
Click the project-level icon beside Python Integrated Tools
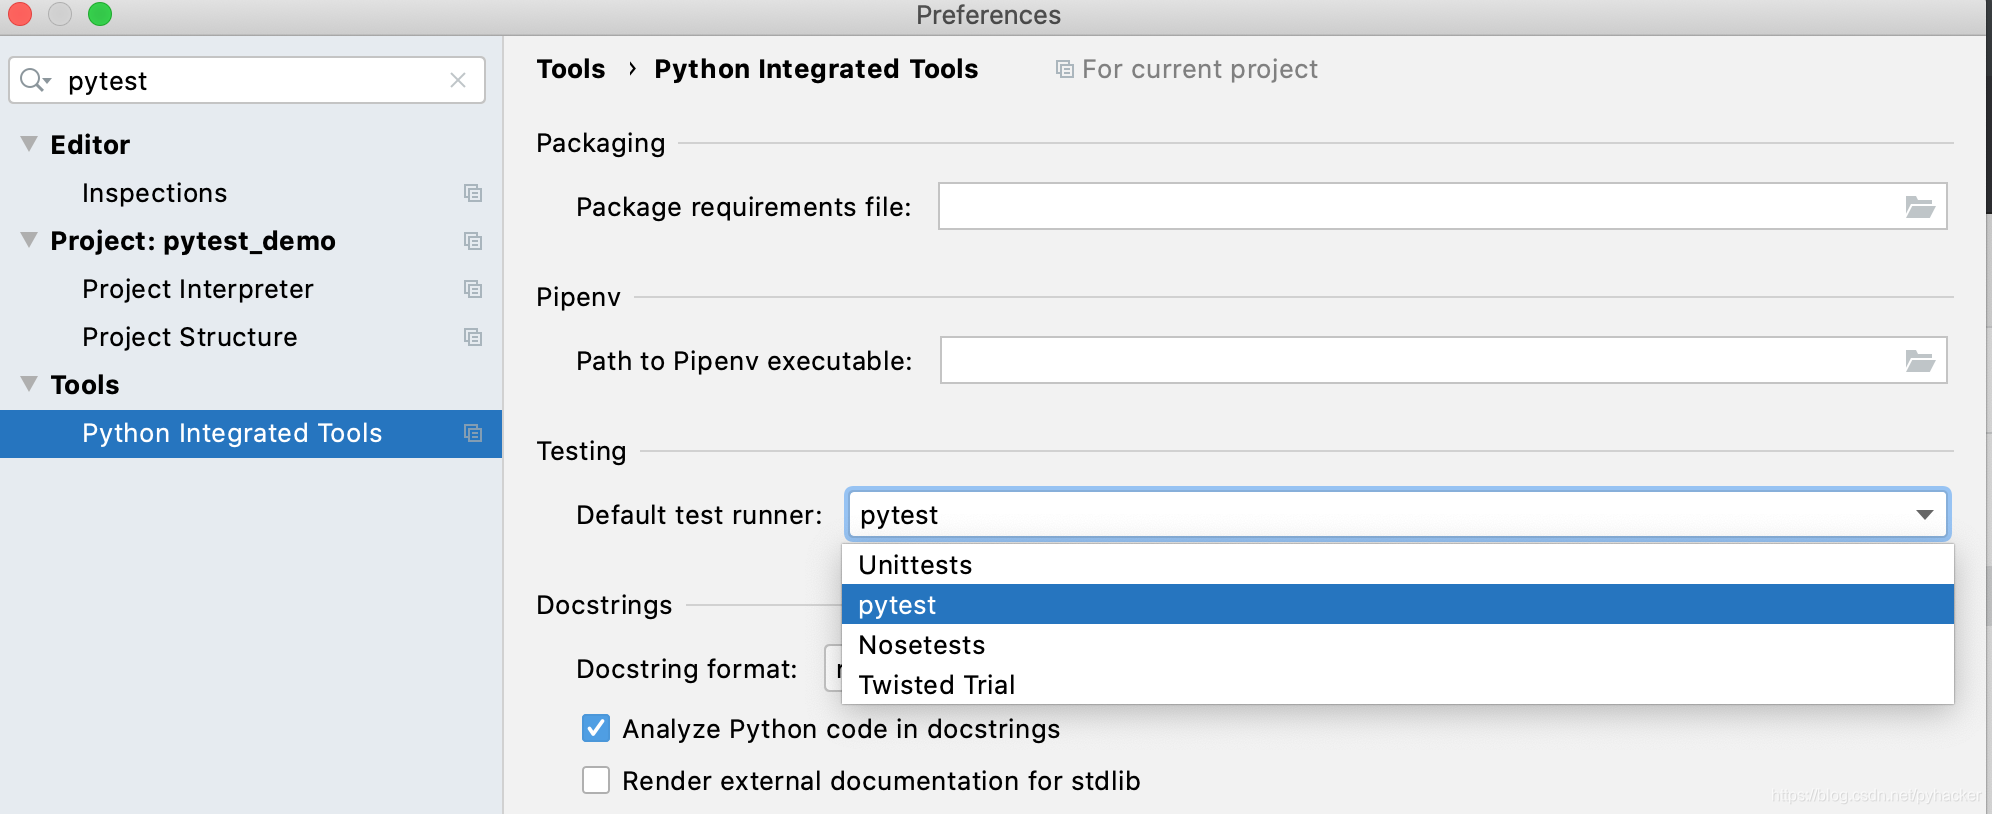point(473,433)
